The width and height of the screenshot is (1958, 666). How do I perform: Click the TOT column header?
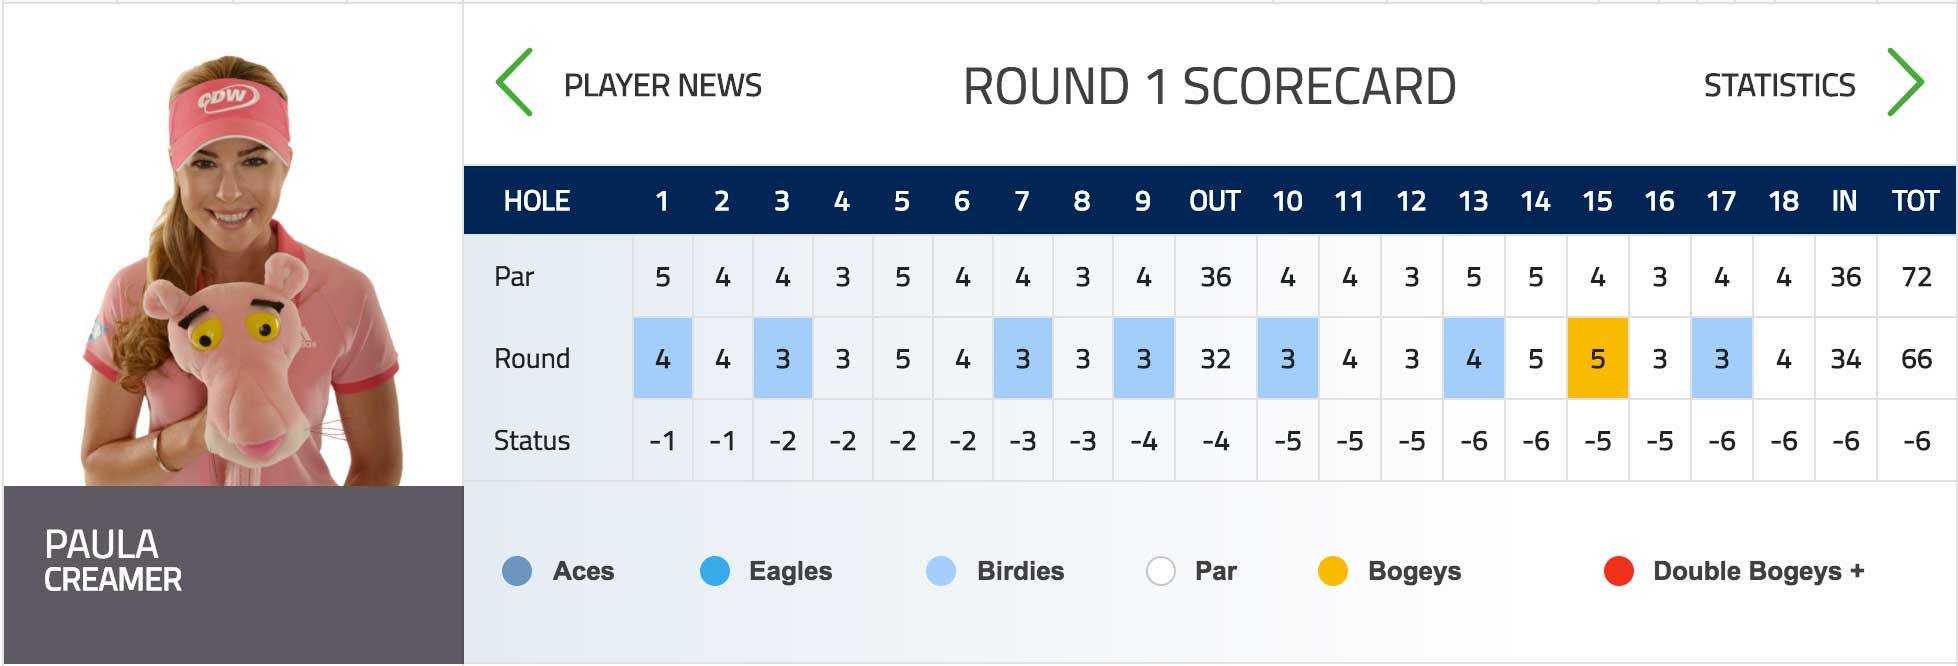pos(1915,201)
